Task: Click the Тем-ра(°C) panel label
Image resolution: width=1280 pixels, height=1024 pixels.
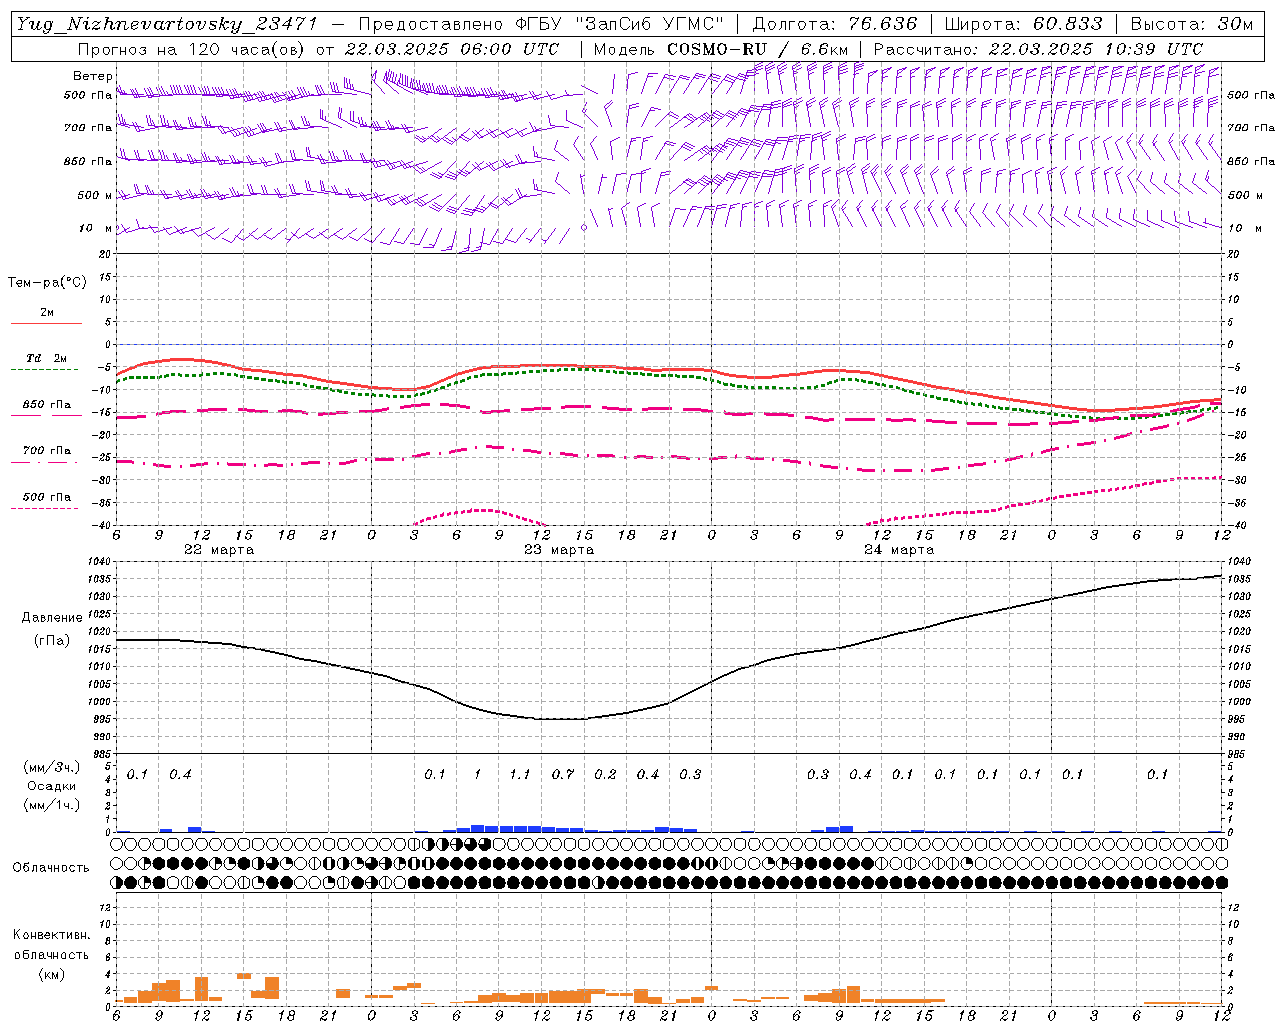Action: (47, 283)
